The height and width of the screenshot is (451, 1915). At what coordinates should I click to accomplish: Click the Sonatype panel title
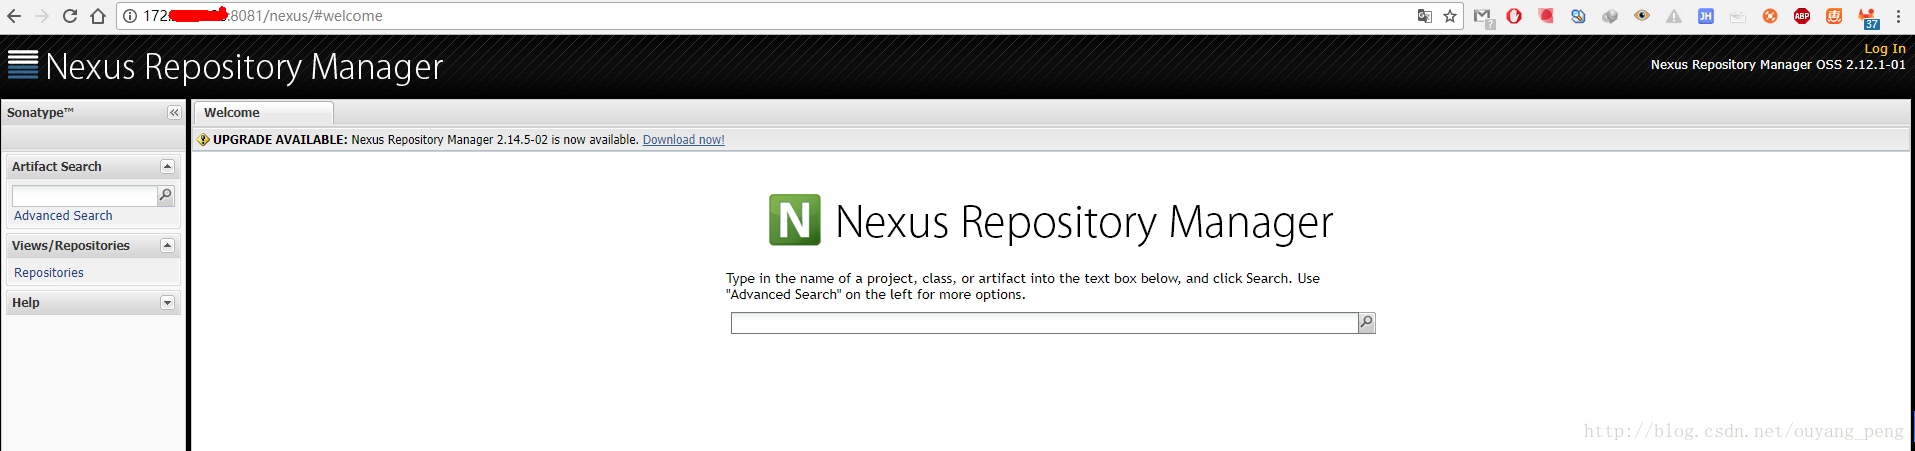(x=40, y=113)
